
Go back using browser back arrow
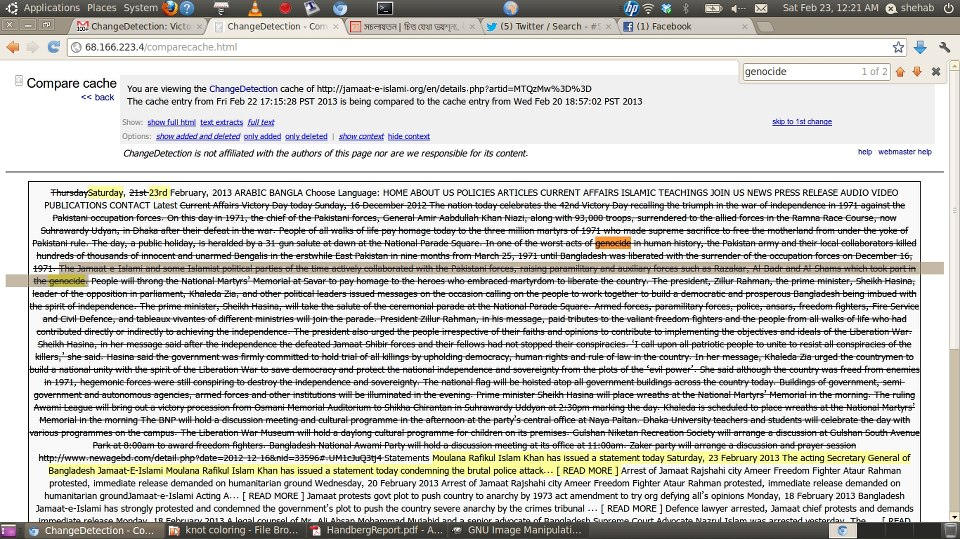[x=12, y=47]
